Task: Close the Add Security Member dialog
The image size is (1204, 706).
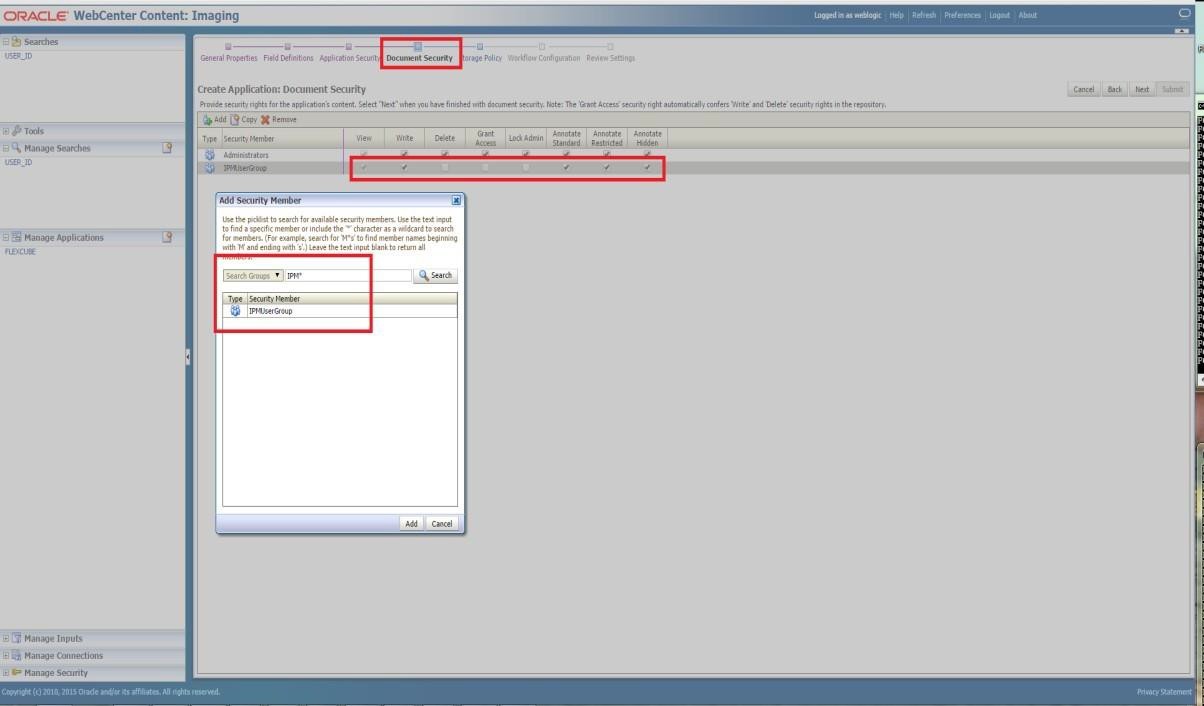Action: tap(456, 200)
